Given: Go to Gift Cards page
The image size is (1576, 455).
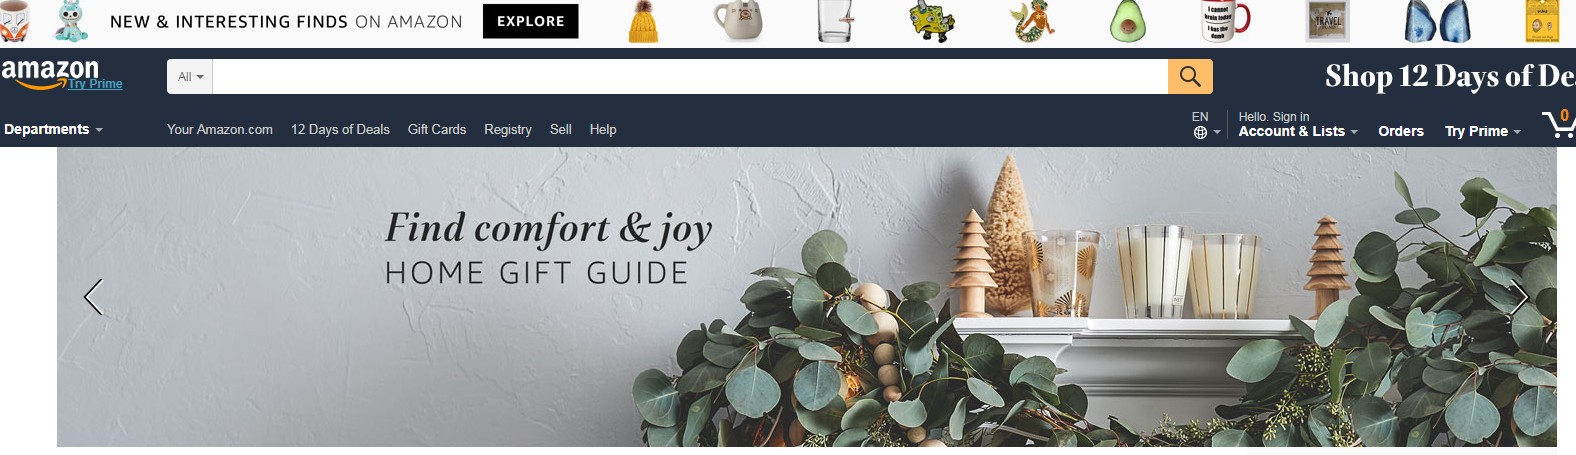Looking at the screenshot, I should point(437,129).
